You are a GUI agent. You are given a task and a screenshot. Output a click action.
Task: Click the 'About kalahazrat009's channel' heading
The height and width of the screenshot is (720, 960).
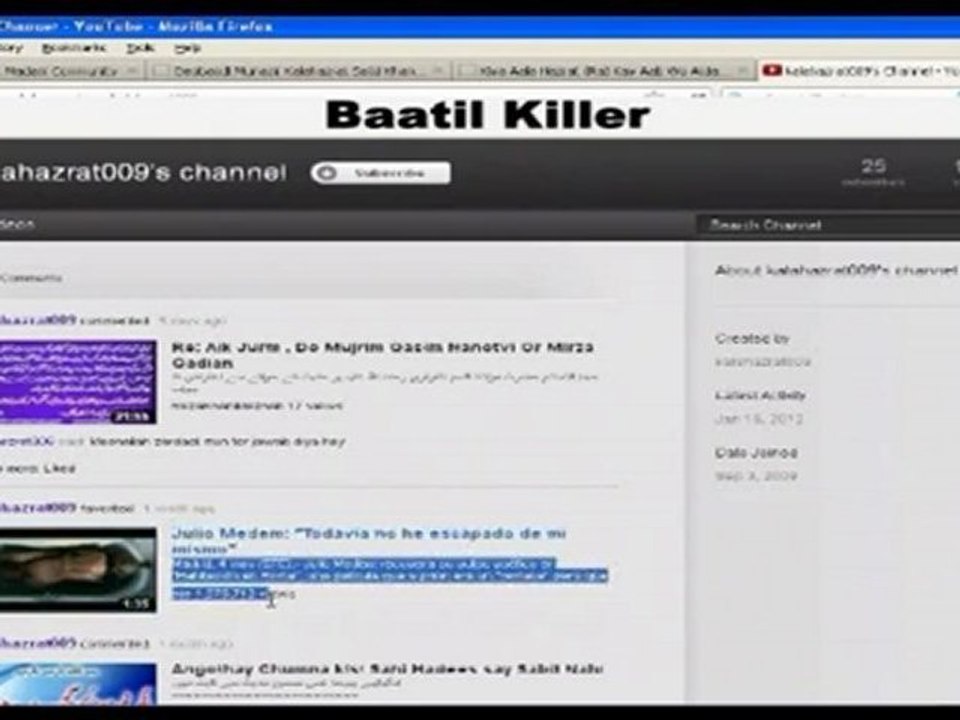coord(836,270)
